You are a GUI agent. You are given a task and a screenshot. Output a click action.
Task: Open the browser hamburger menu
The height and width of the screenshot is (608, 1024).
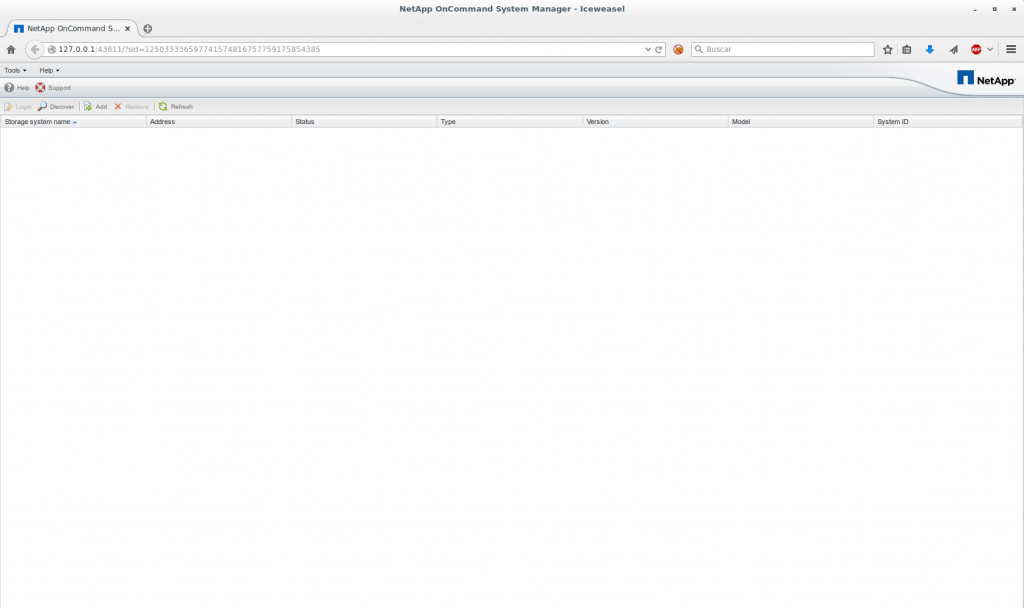tap(1011, 49)
